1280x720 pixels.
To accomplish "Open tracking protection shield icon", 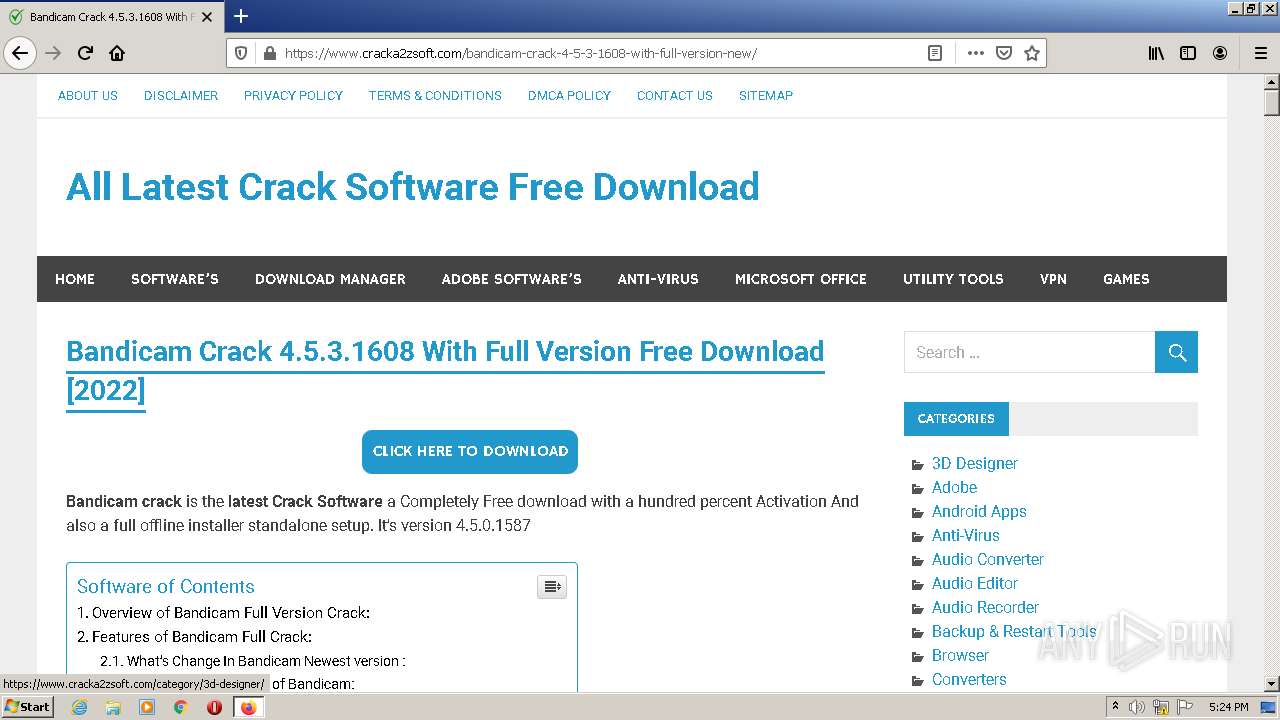I will pyautogui.click(x=241, y=53).
